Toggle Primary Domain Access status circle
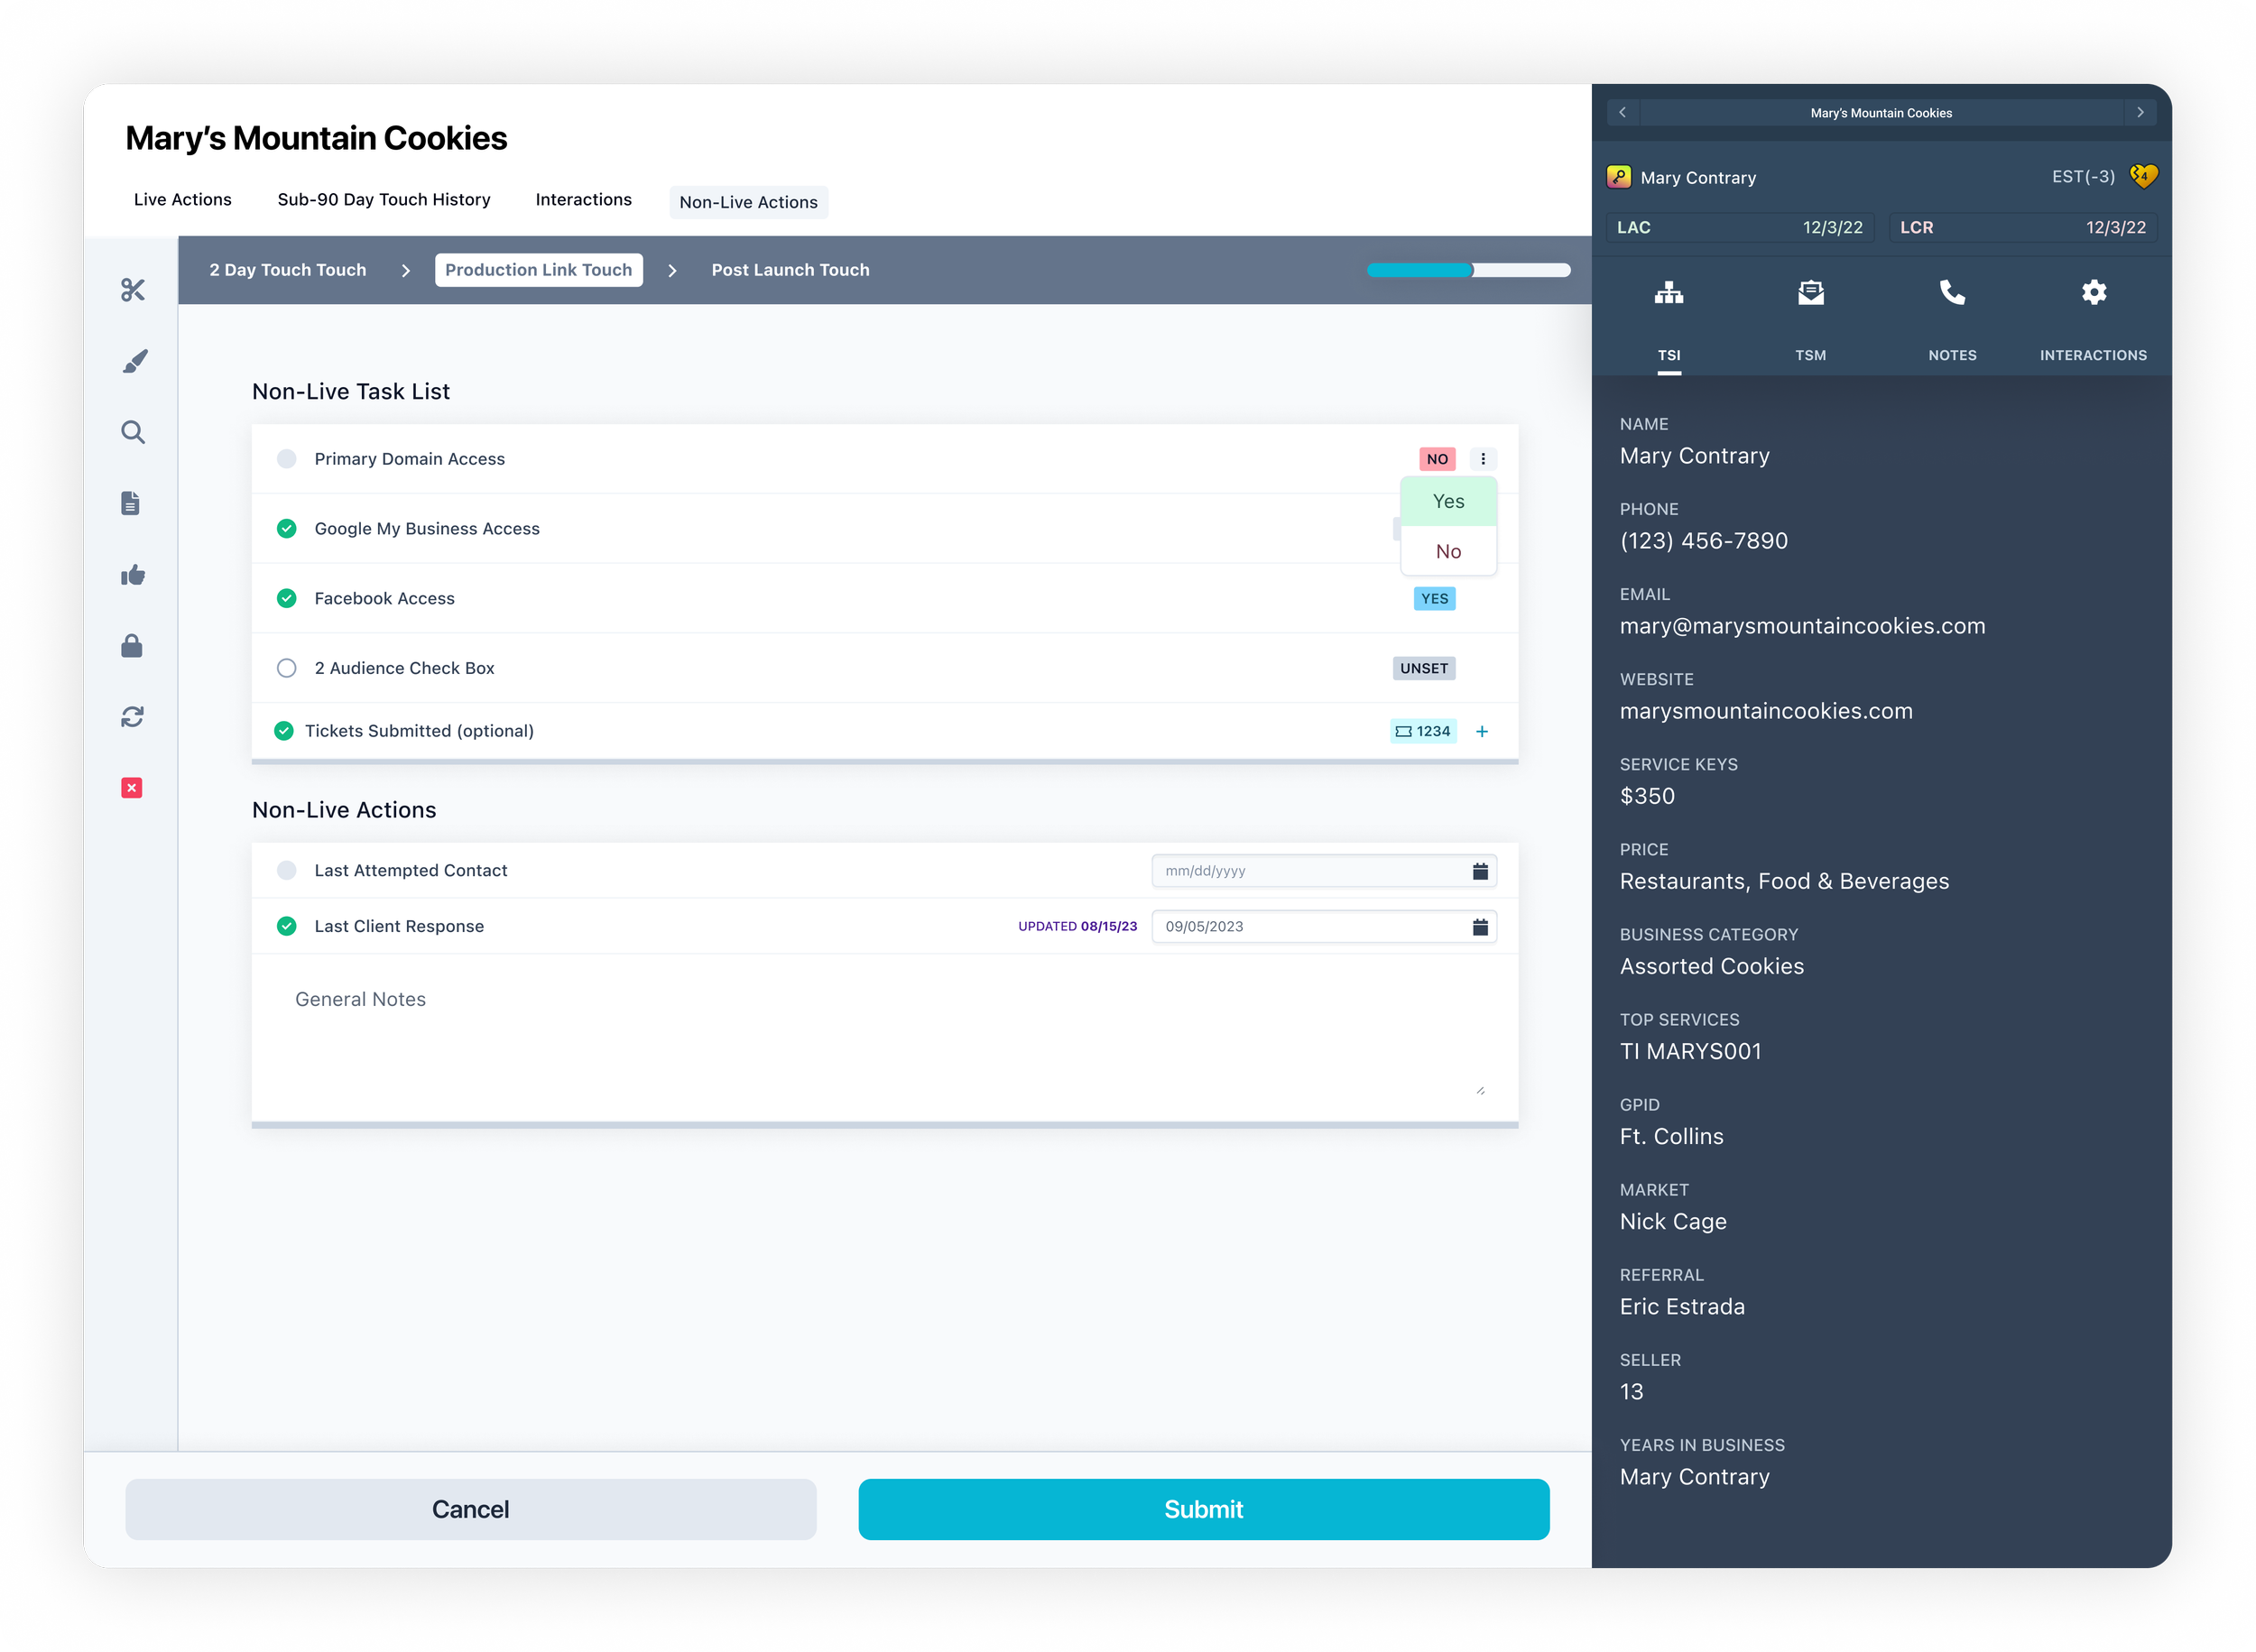This screenshot has width=2256, height=1652. tap(287, 459)
